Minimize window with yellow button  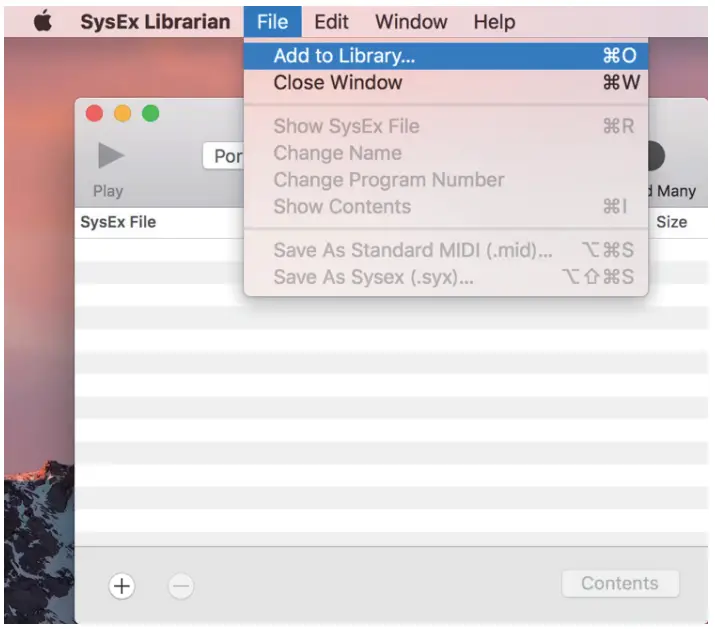click(x=122, y=113)
